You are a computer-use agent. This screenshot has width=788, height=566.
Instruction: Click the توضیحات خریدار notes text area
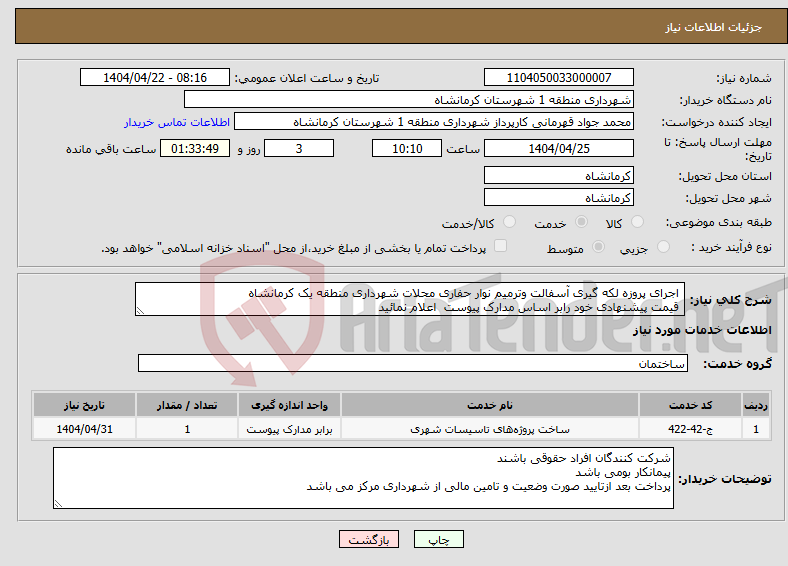[x=363, y=478]
